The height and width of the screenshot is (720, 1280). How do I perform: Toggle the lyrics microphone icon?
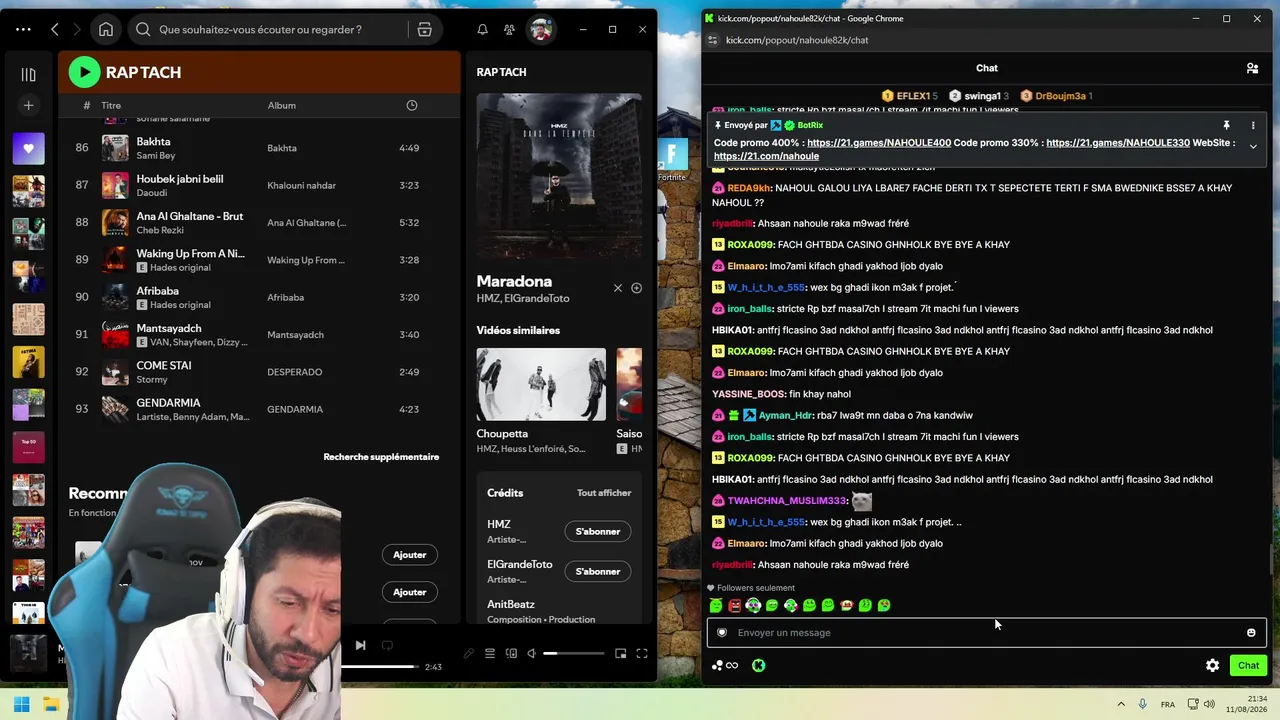(469, 654)
